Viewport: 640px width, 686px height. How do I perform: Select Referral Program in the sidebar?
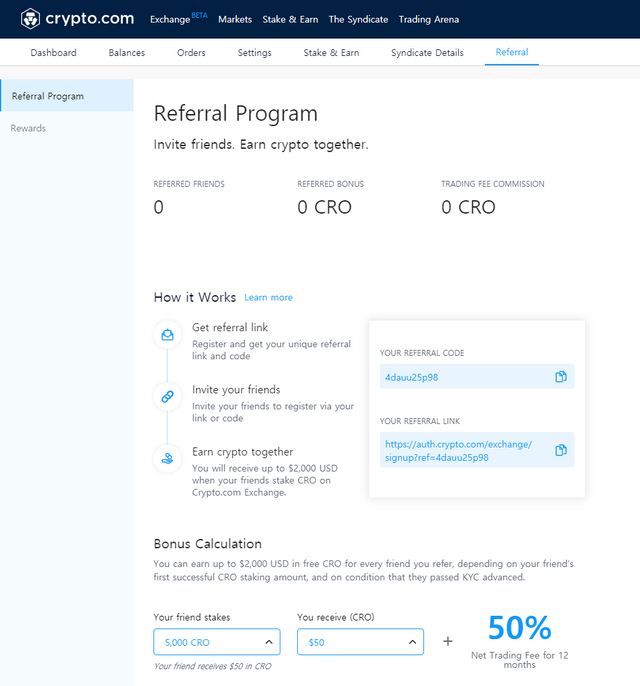[x=67, y=96]
